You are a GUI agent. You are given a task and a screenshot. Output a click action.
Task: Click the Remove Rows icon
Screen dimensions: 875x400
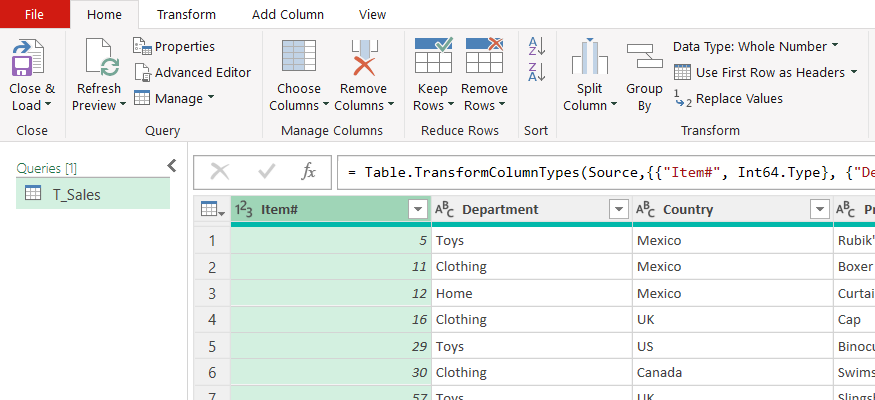click(x=484, y=55)
